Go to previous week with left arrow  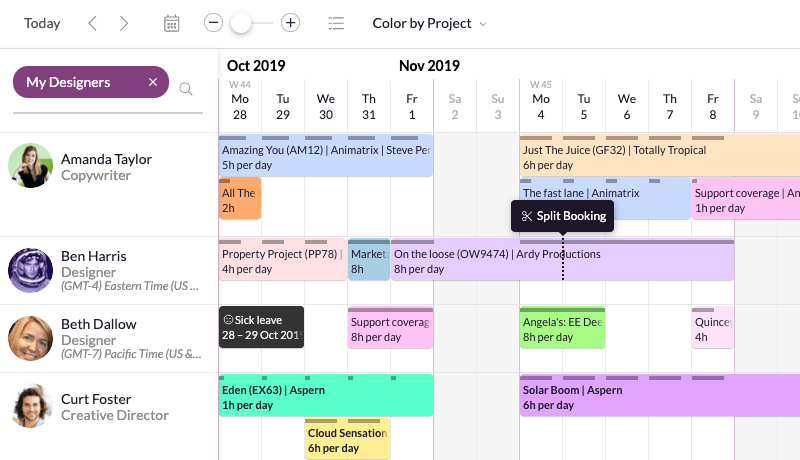(x=92, y=23)
